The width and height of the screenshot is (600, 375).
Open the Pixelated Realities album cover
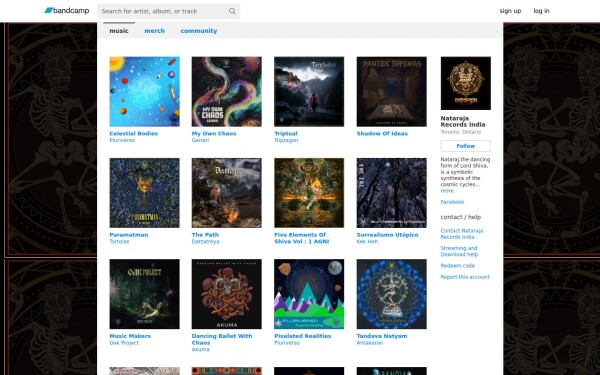(309, 294)
